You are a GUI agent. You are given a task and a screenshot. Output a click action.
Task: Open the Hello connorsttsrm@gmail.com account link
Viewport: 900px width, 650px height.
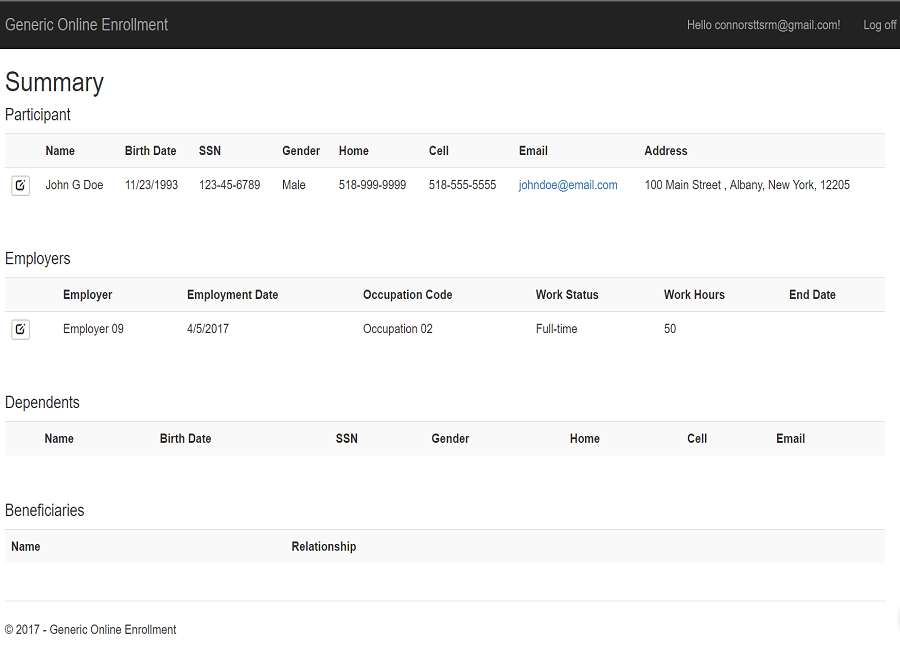point(763,25)
